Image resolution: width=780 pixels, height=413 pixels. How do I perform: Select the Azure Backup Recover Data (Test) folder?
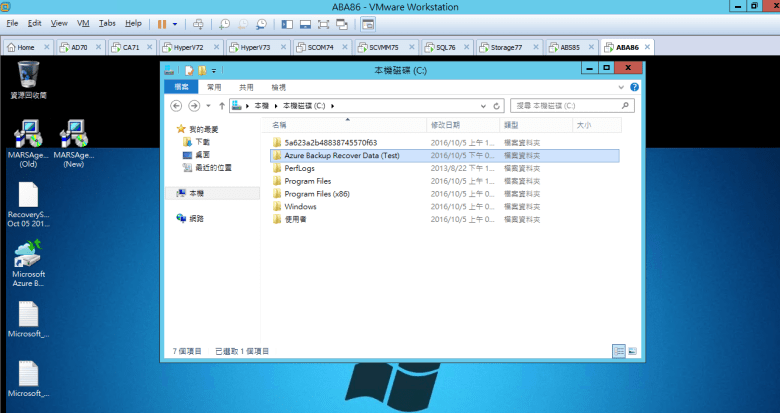(341, 155)
